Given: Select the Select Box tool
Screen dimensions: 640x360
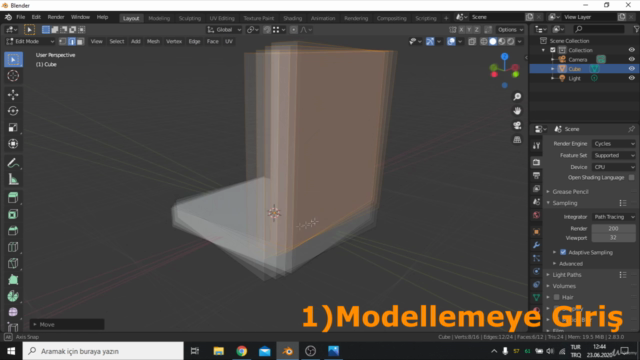Looking at the screenshot, I should click(13, 60).
